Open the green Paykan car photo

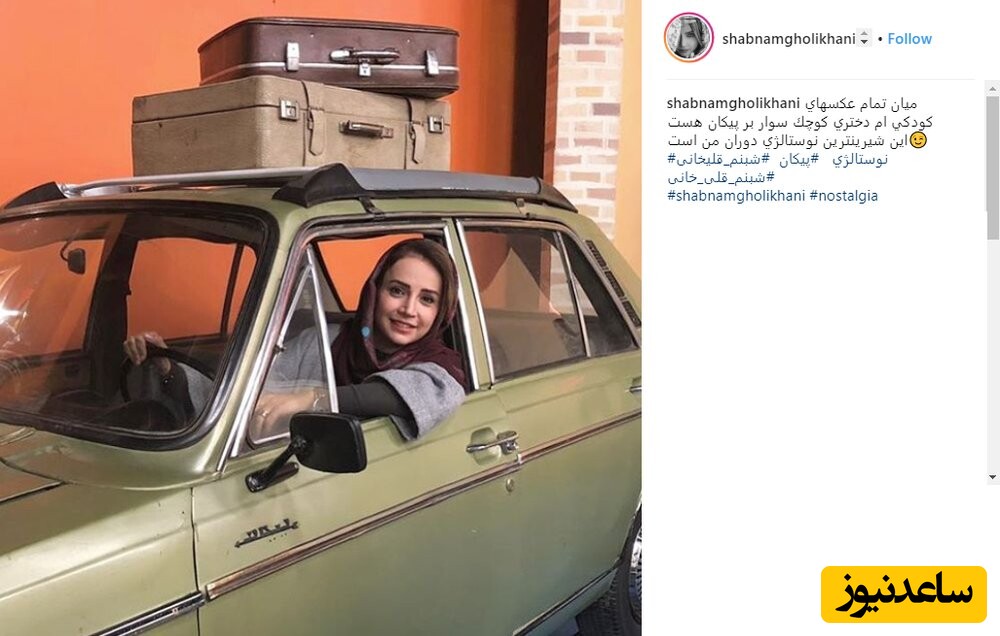(320, 318)
